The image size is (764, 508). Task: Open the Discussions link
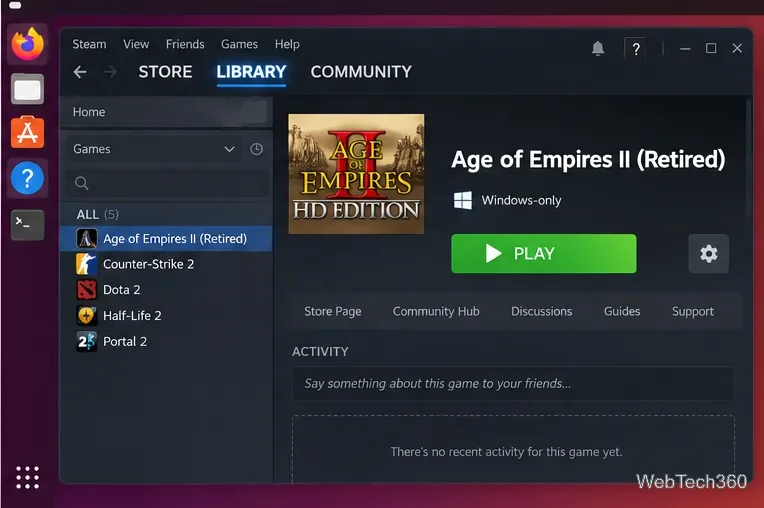tap(541, 311)
